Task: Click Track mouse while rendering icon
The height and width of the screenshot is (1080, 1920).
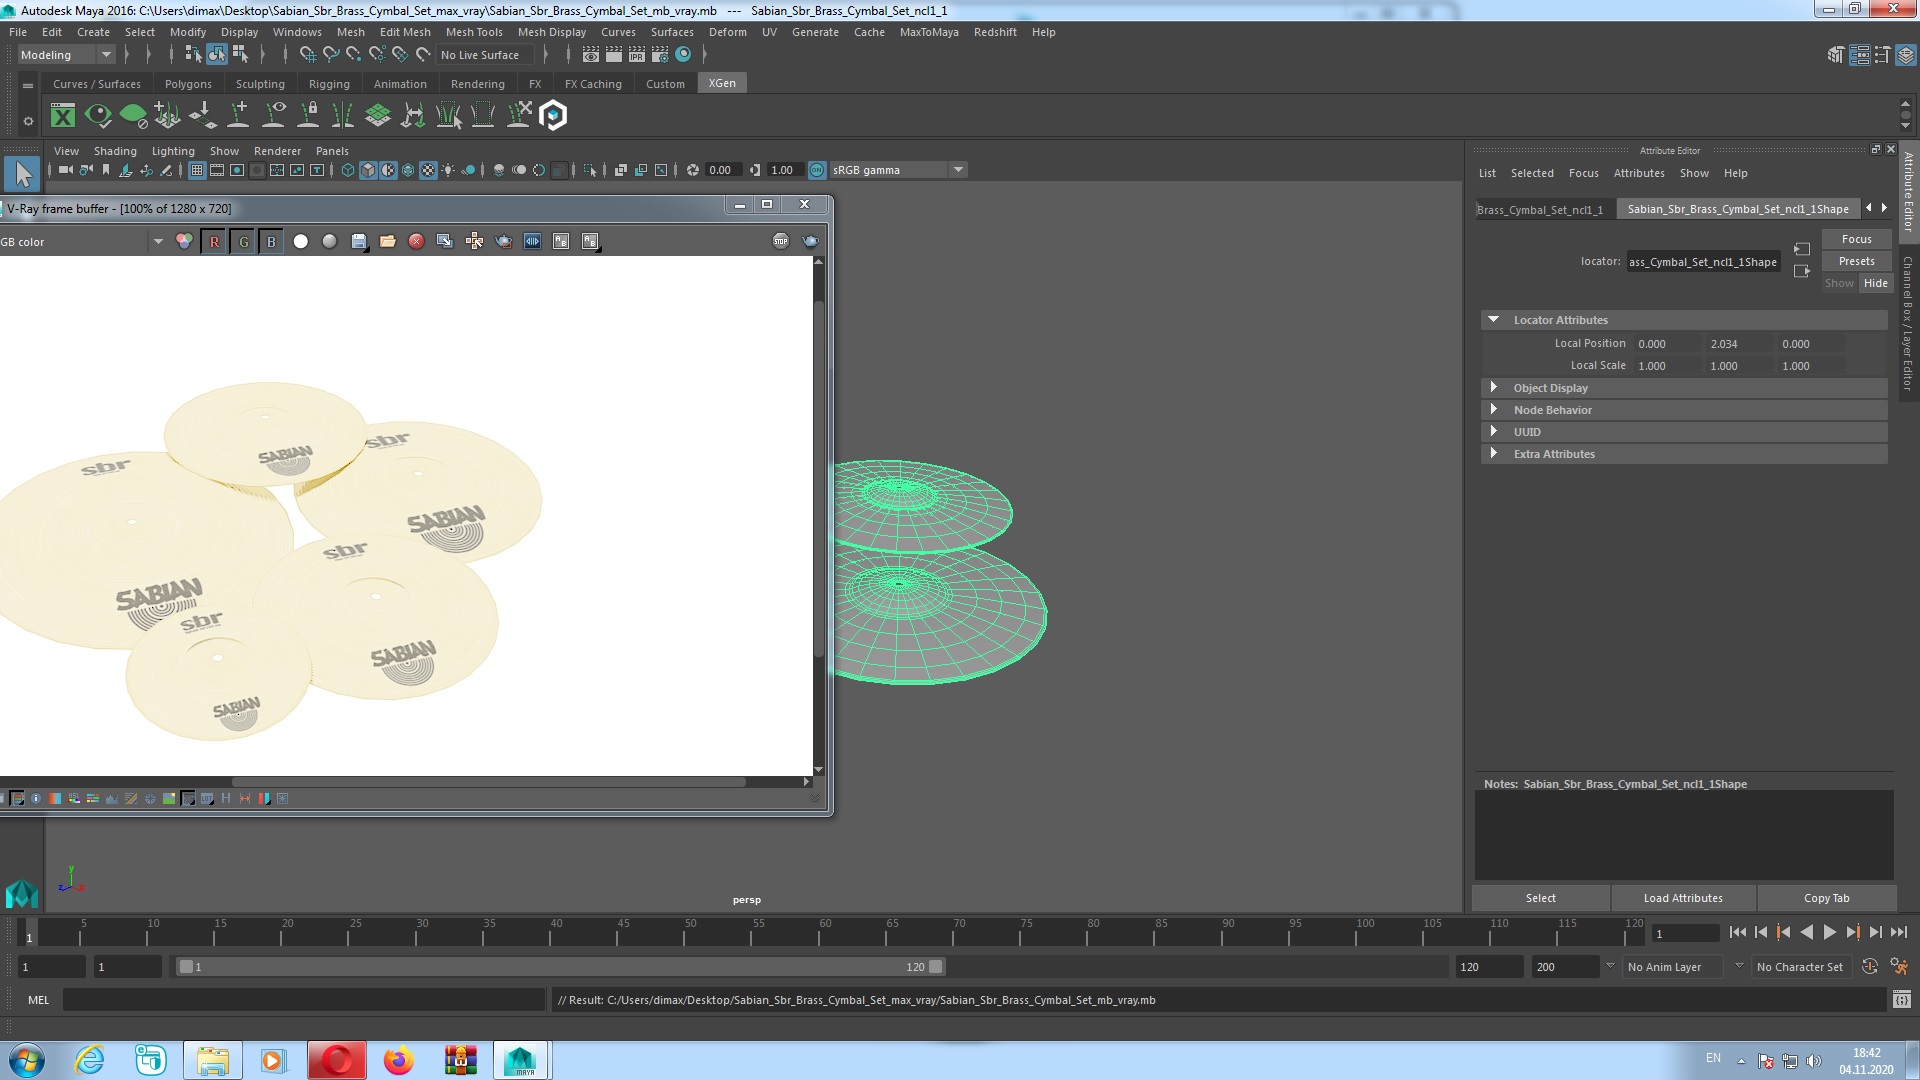Action: click(474, 241)
